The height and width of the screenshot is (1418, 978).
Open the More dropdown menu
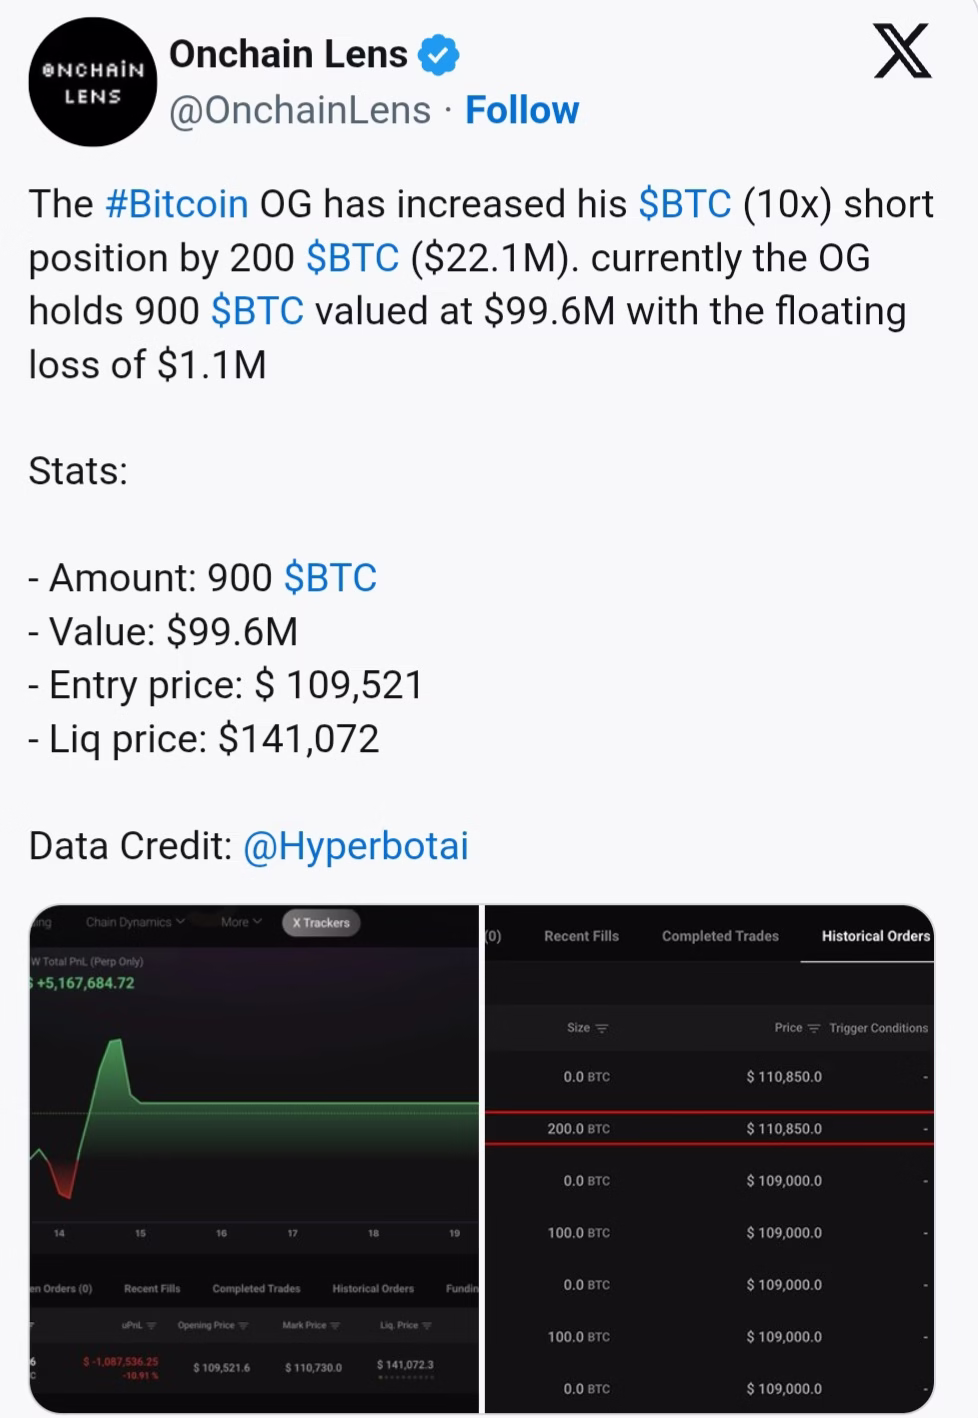pyautogui.click(x=241, y=922)
